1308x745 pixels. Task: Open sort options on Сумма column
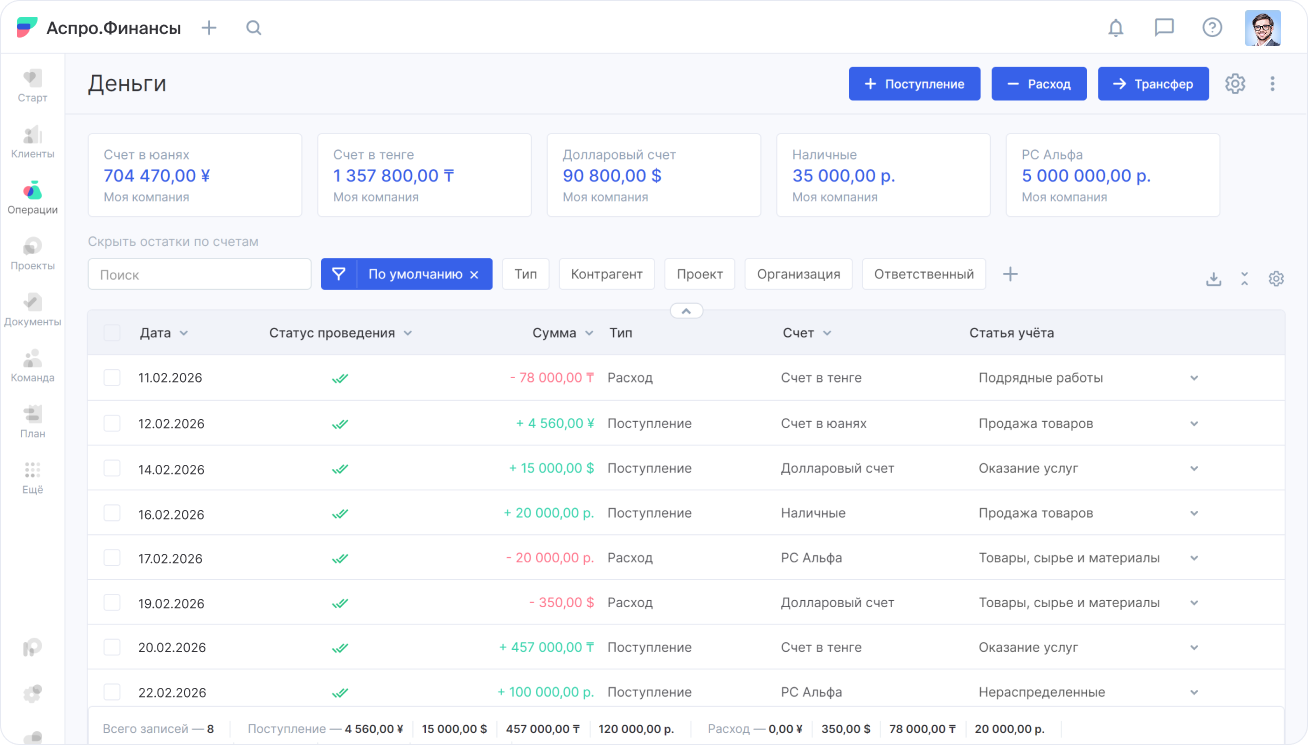589,333
